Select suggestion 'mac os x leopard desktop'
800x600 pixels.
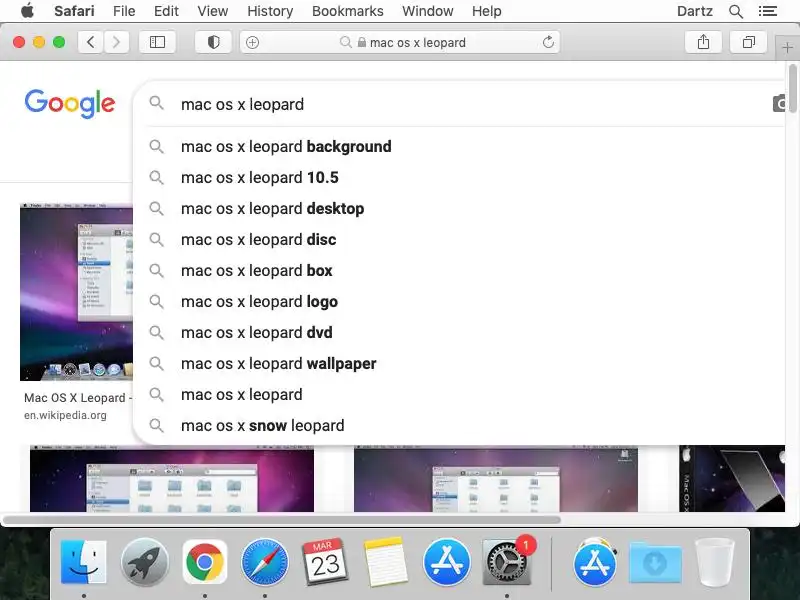(x=459, y=209)
